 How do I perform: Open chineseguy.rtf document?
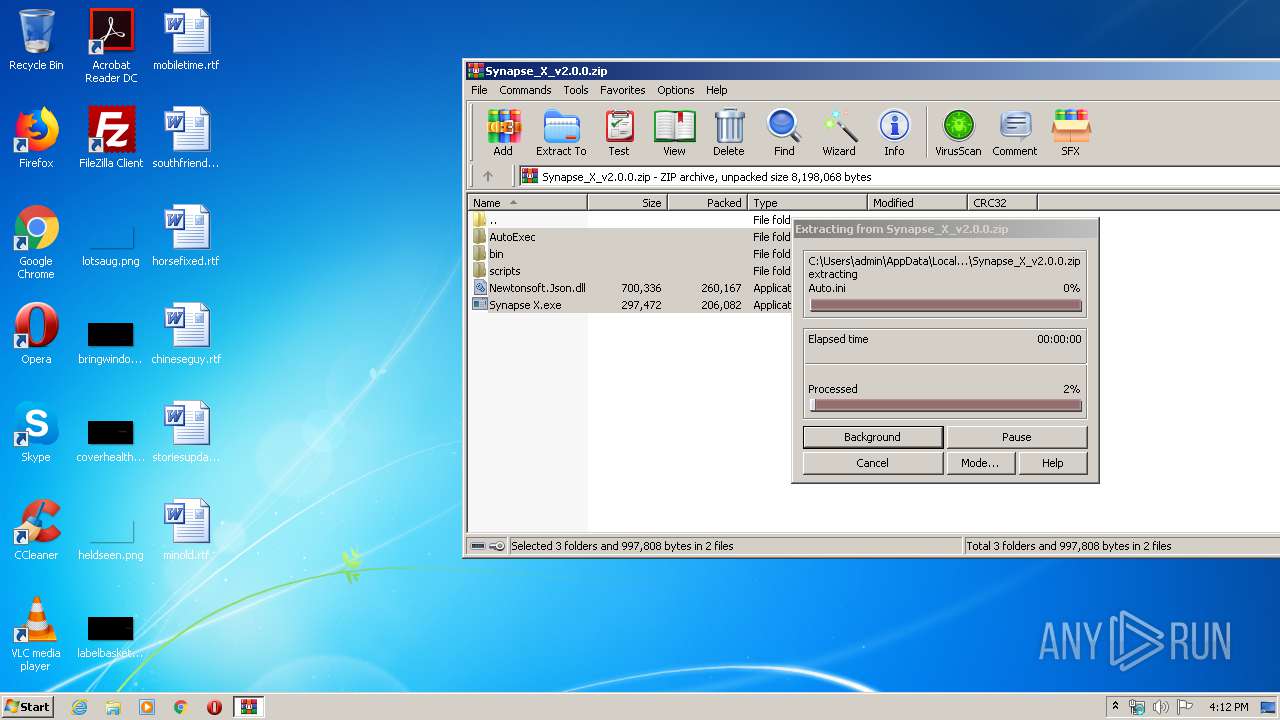[186, 334]
